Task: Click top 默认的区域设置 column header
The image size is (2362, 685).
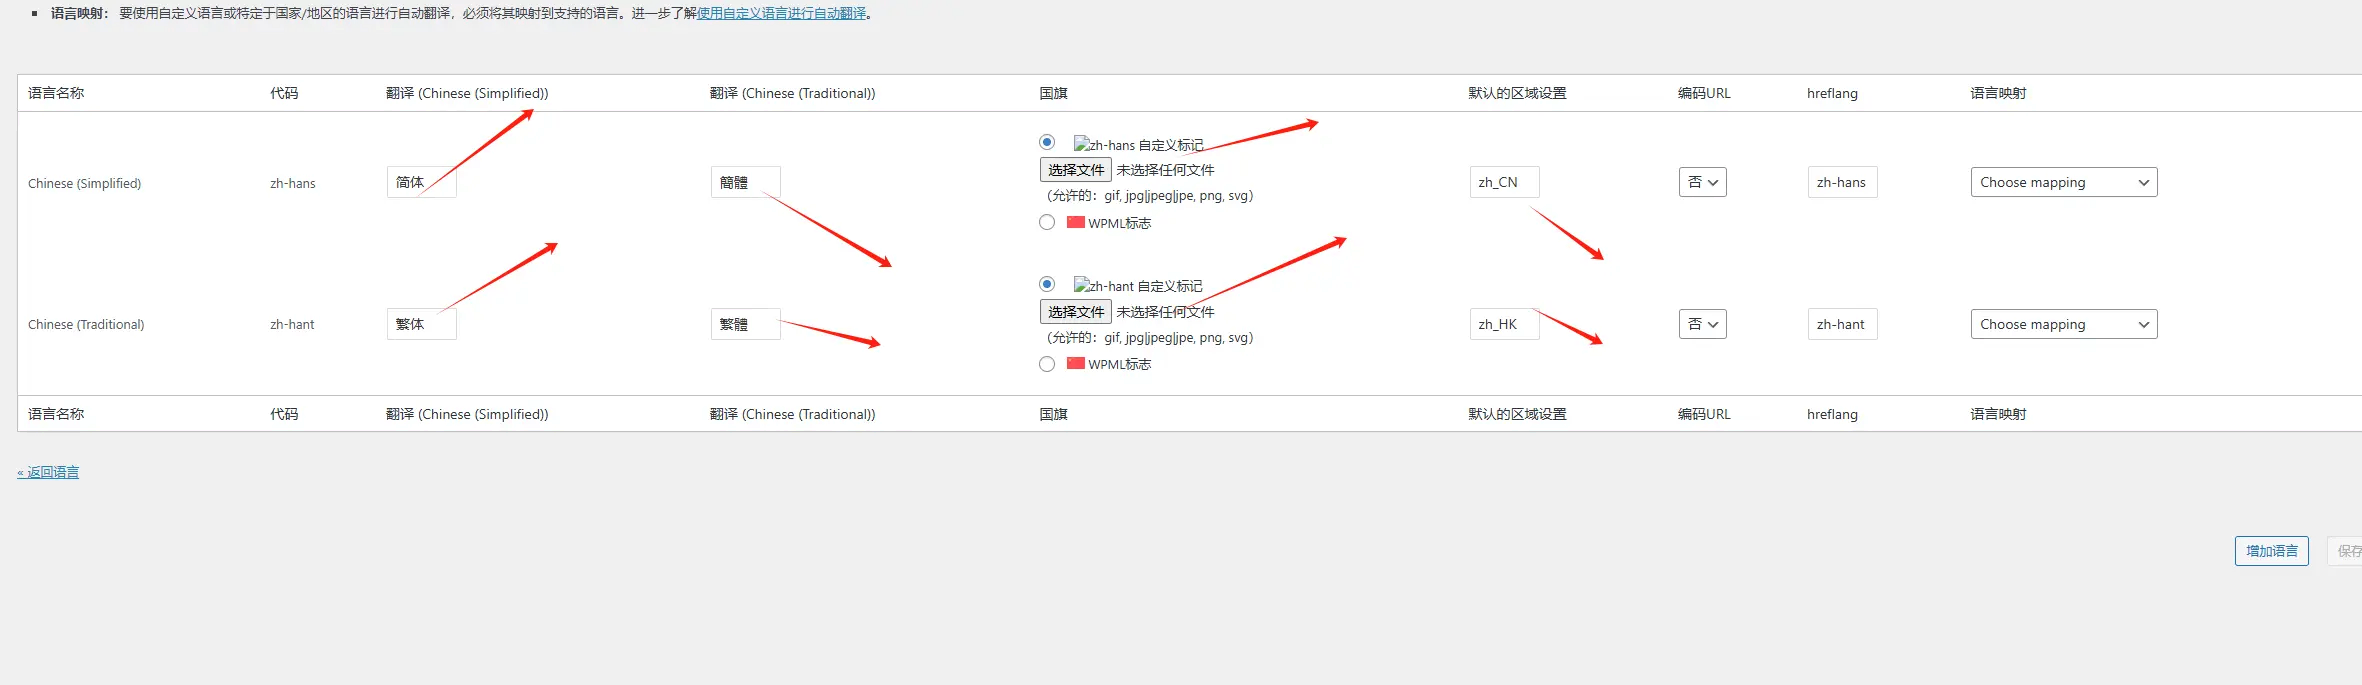Action: click(x=1518, y=93)
